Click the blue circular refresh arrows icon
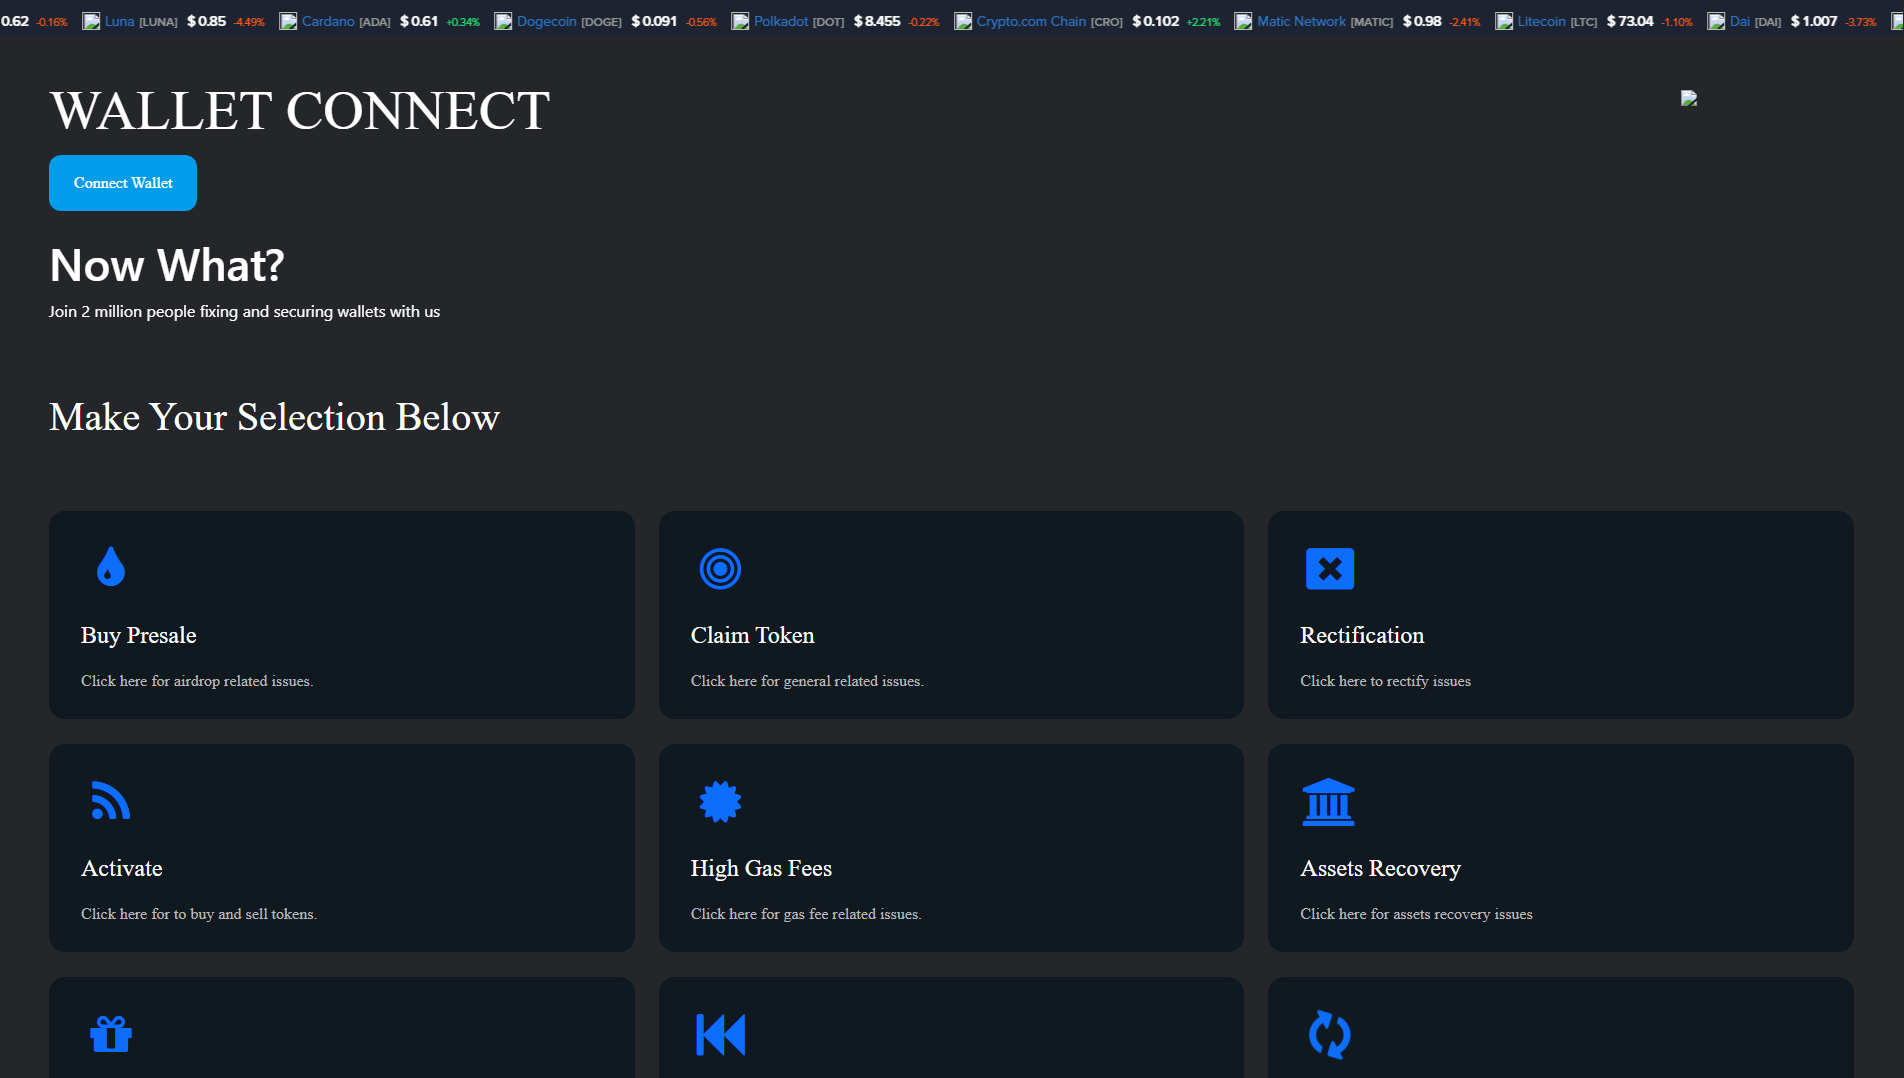Viewport: 1904px width, 1078px height. (x=1330, y=1034)
